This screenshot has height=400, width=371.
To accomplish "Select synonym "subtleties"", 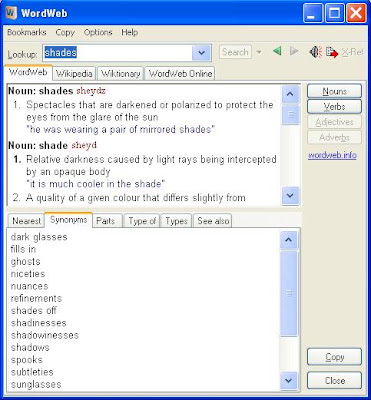I will [x=32, y=372].
